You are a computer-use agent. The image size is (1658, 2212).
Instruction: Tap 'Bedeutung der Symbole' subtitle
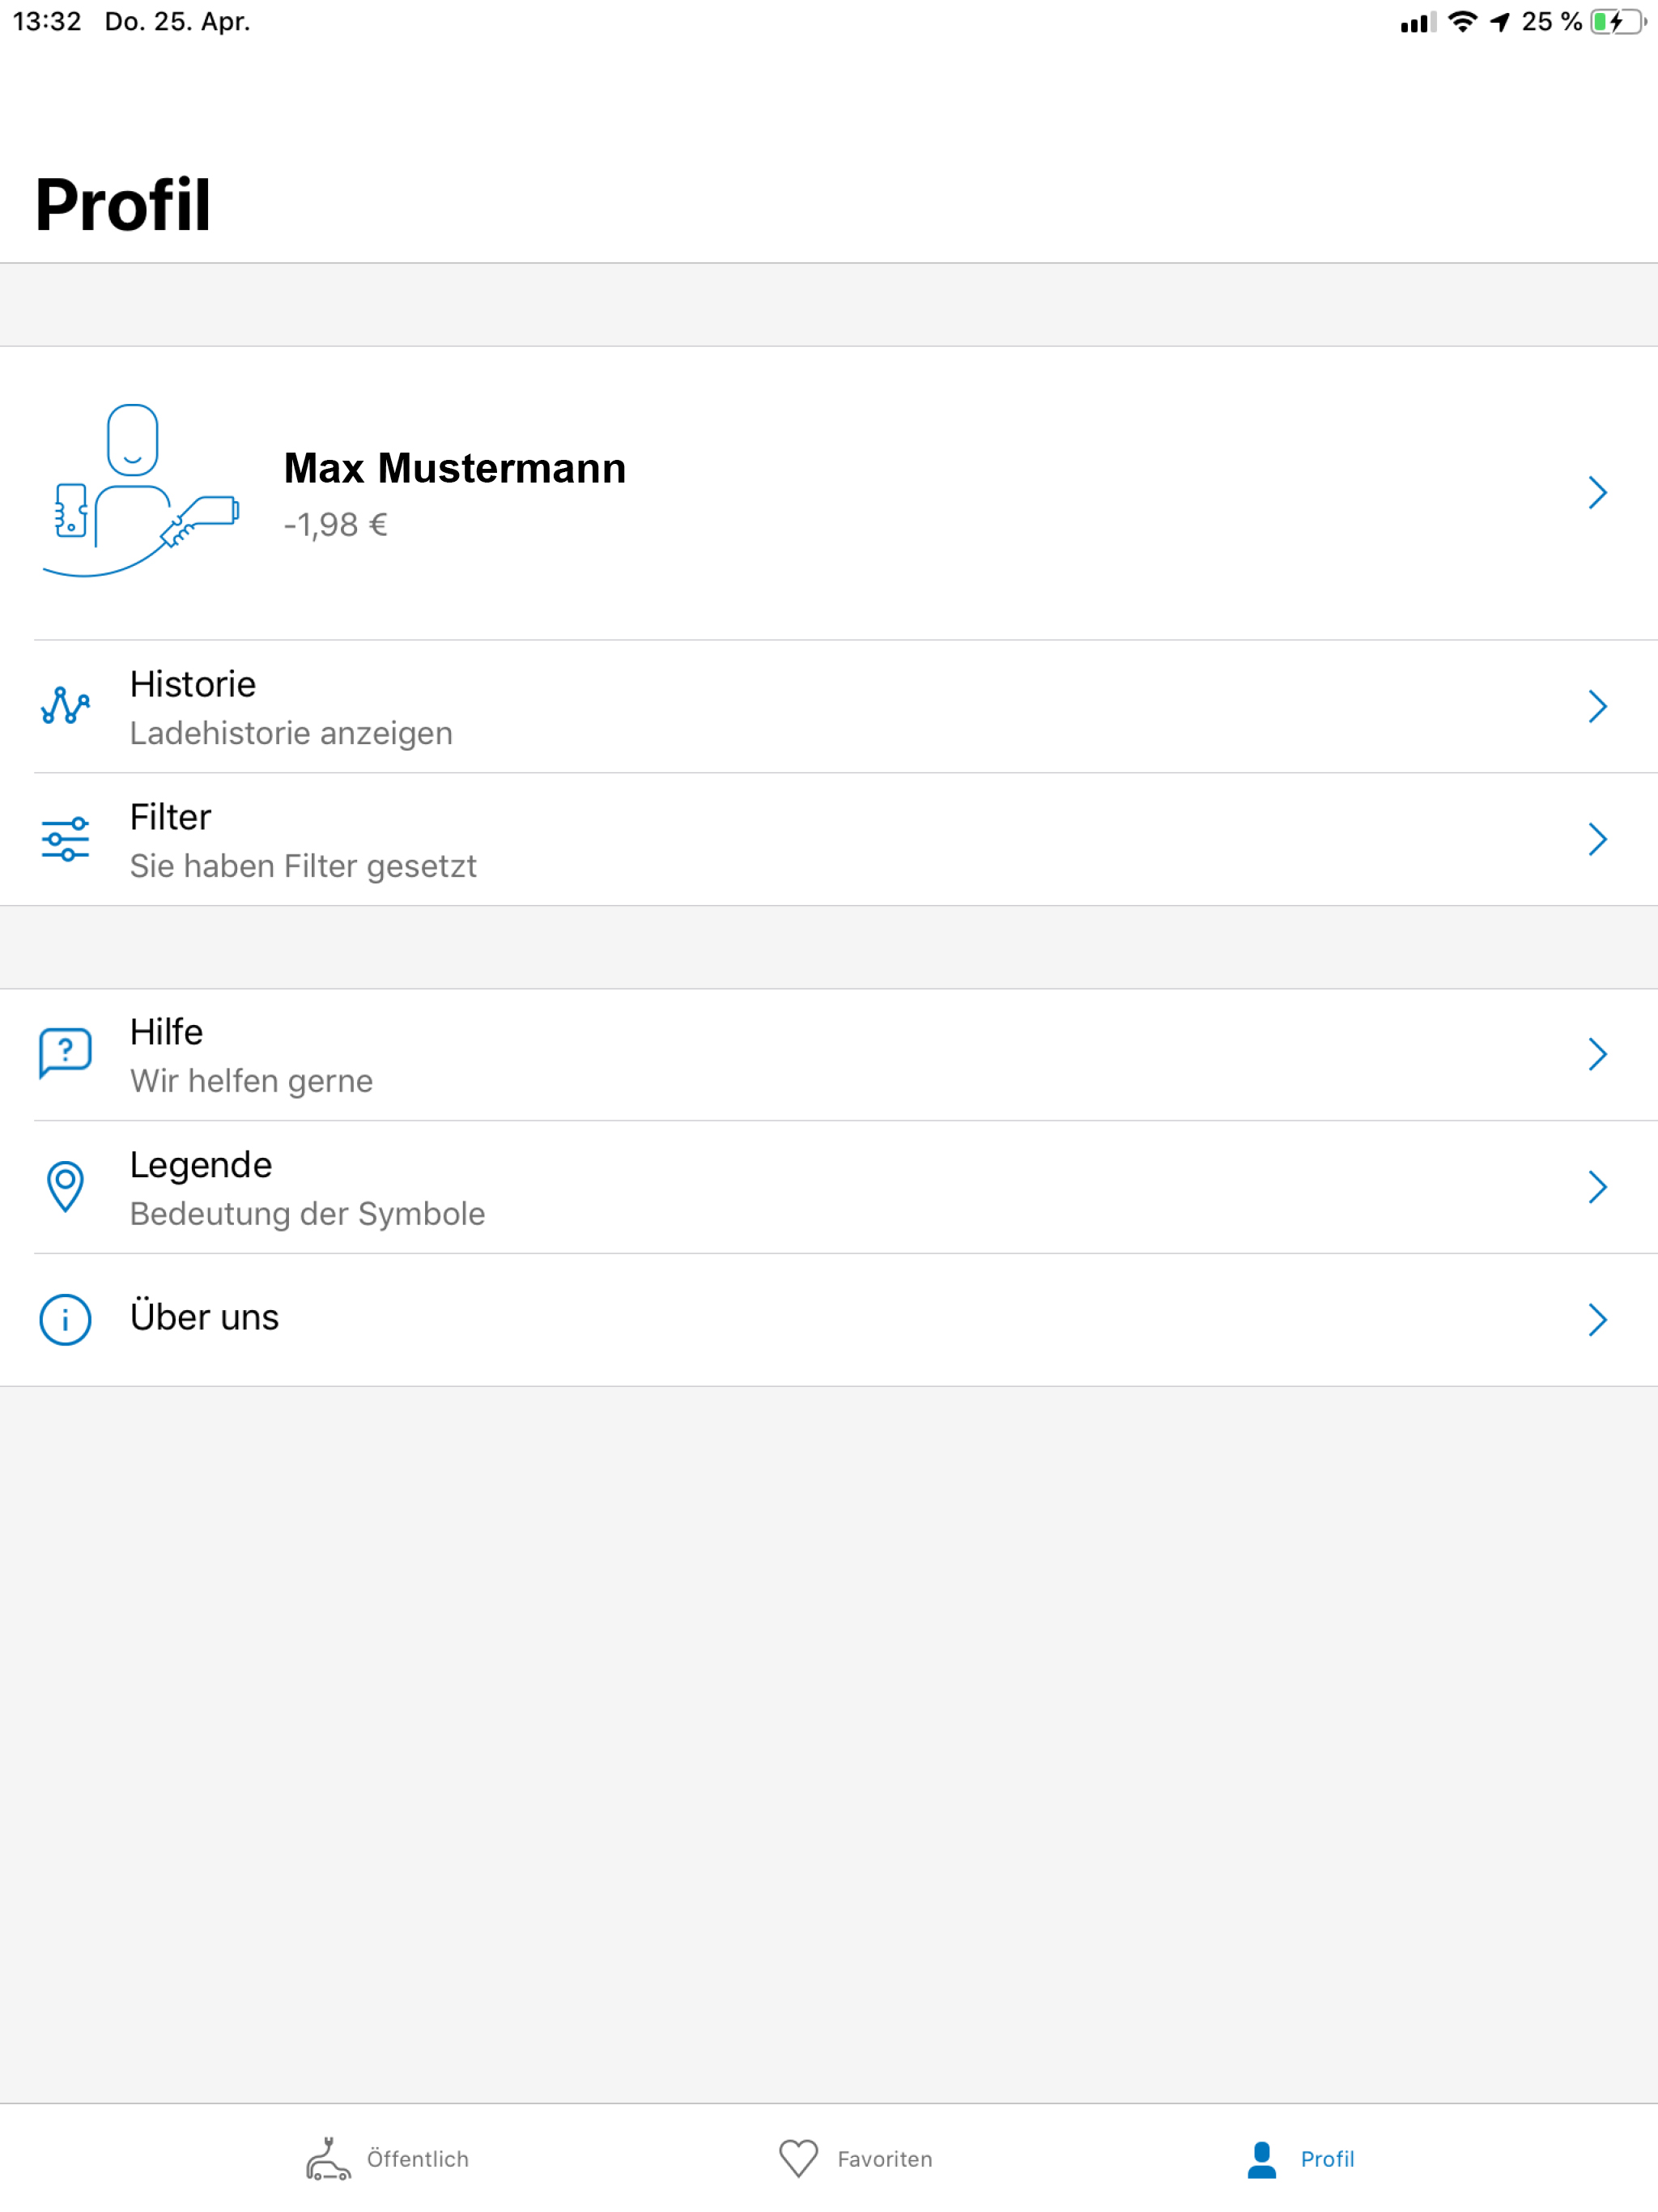click(x=307, y=1214)
